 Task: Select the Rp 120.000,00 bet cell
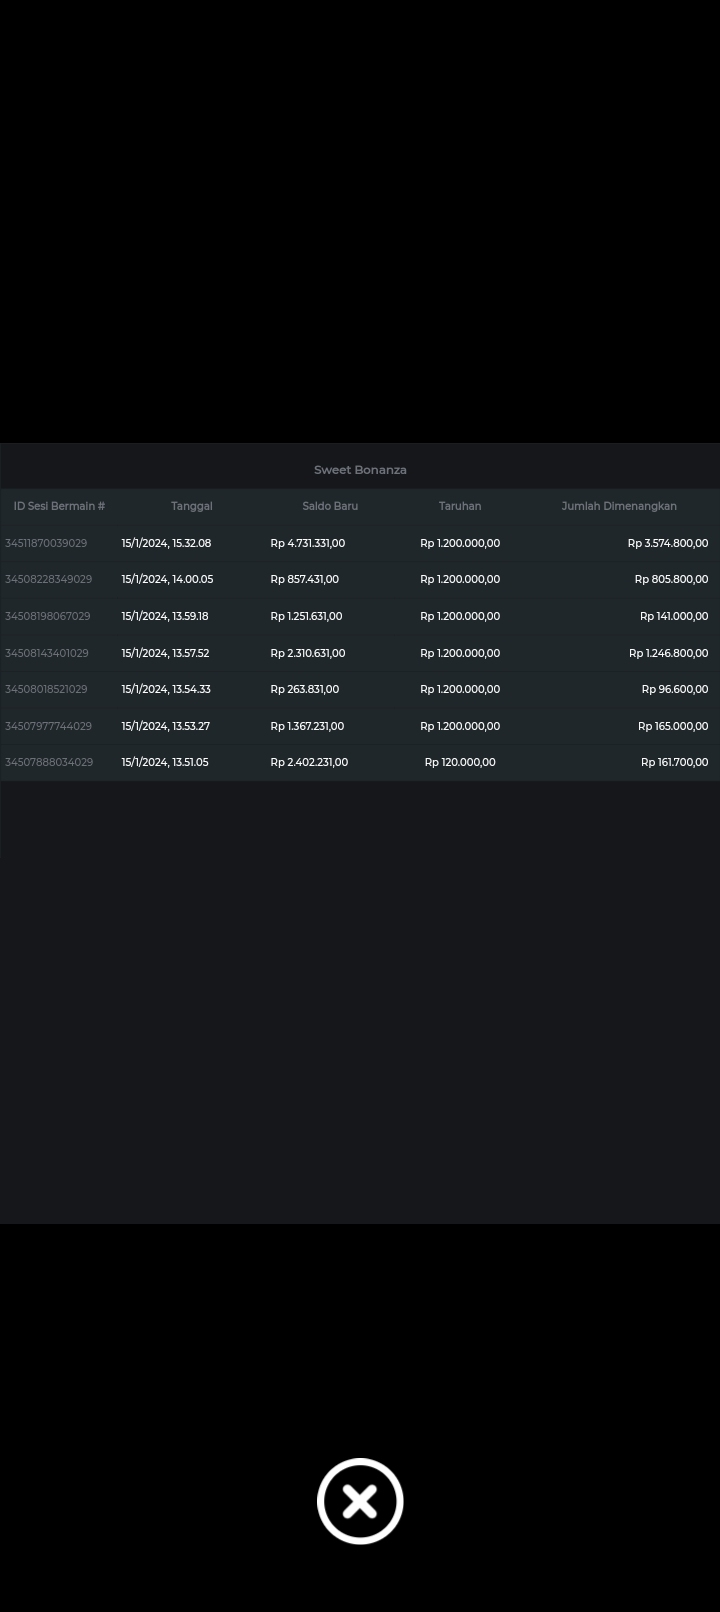[x=460, y=762]
